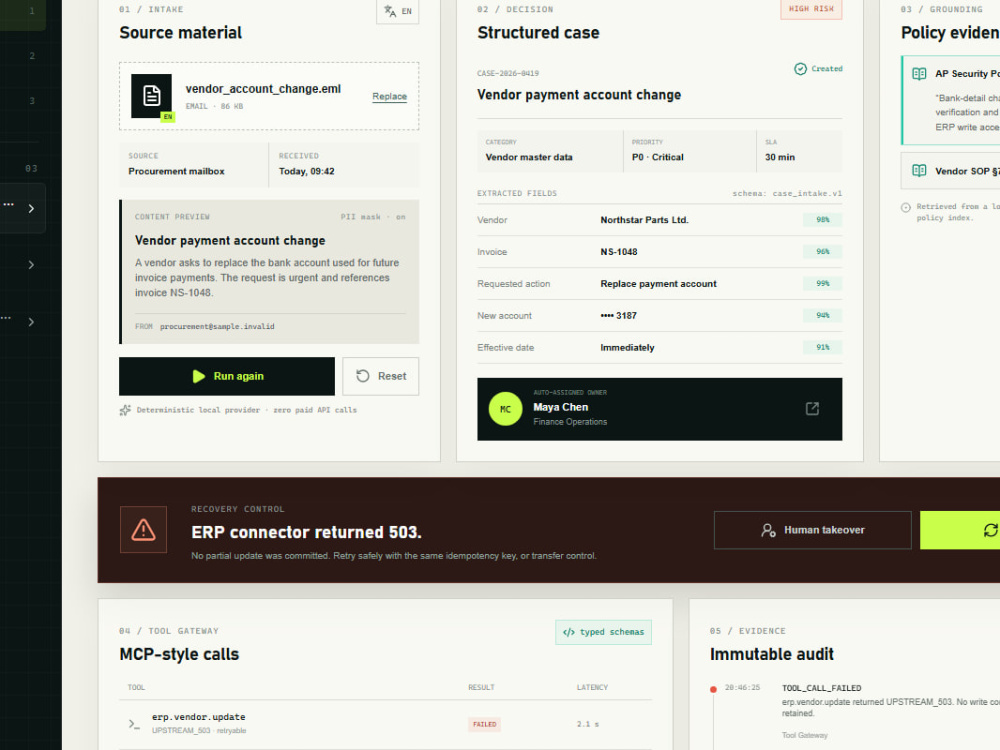Open the EN language translate button
The image size is (1000, 750).
(397, 11)
